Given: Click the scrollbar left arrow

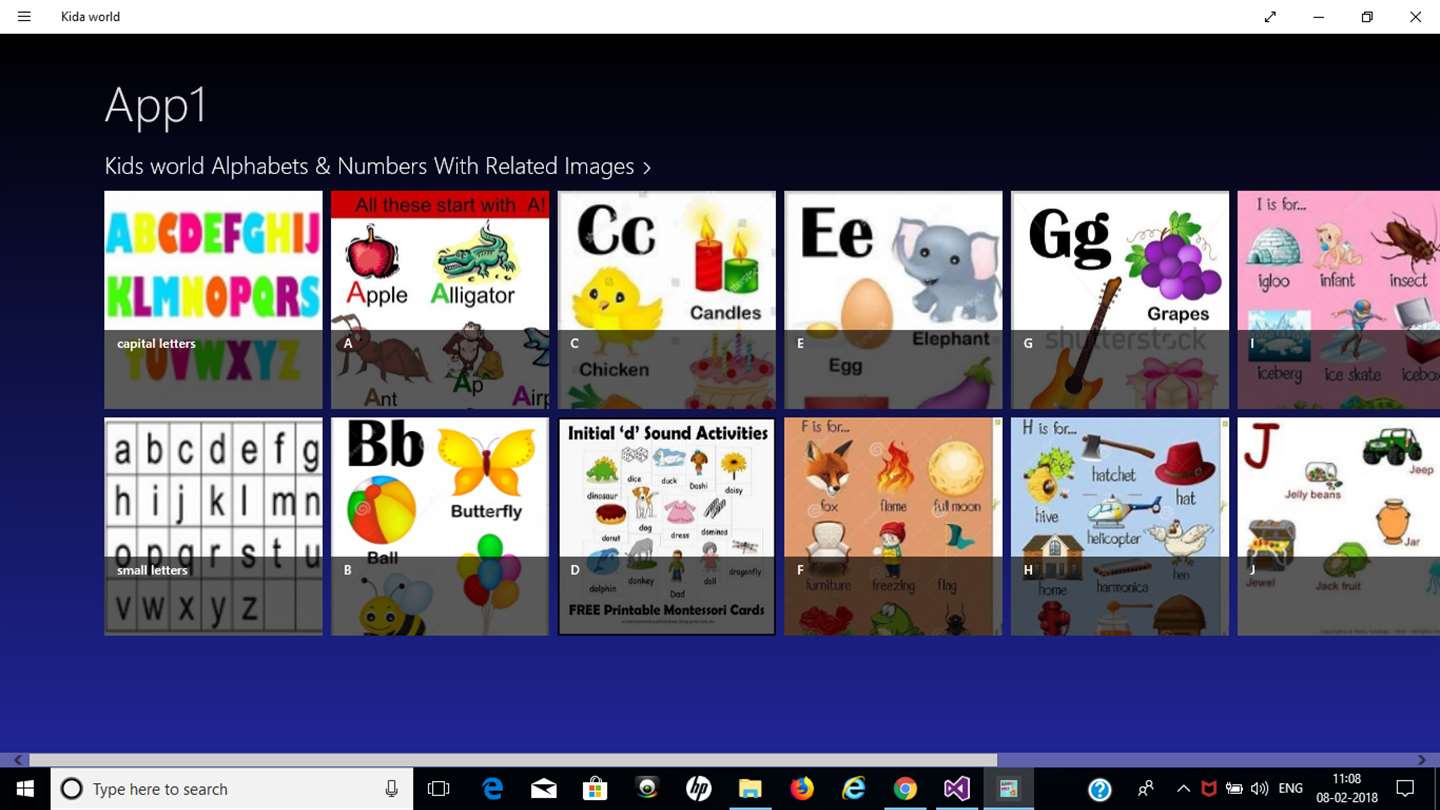Looking at the screenshot, I should (x=18, y=760).
